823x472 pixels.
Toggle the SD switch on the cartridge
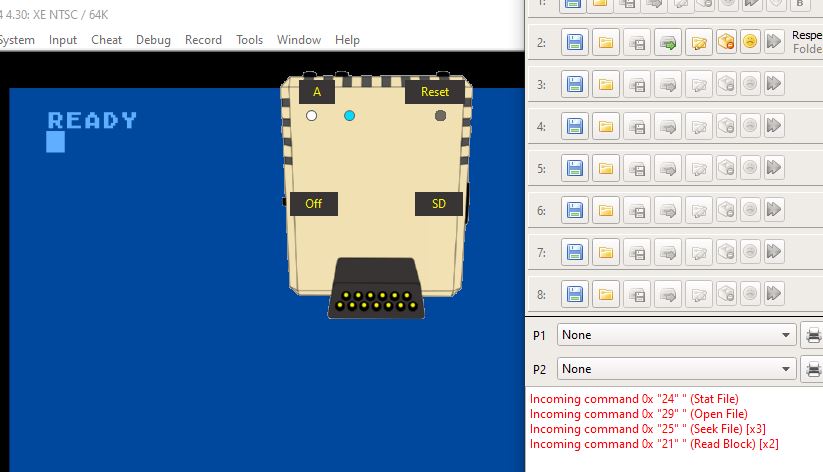[439, 204]
